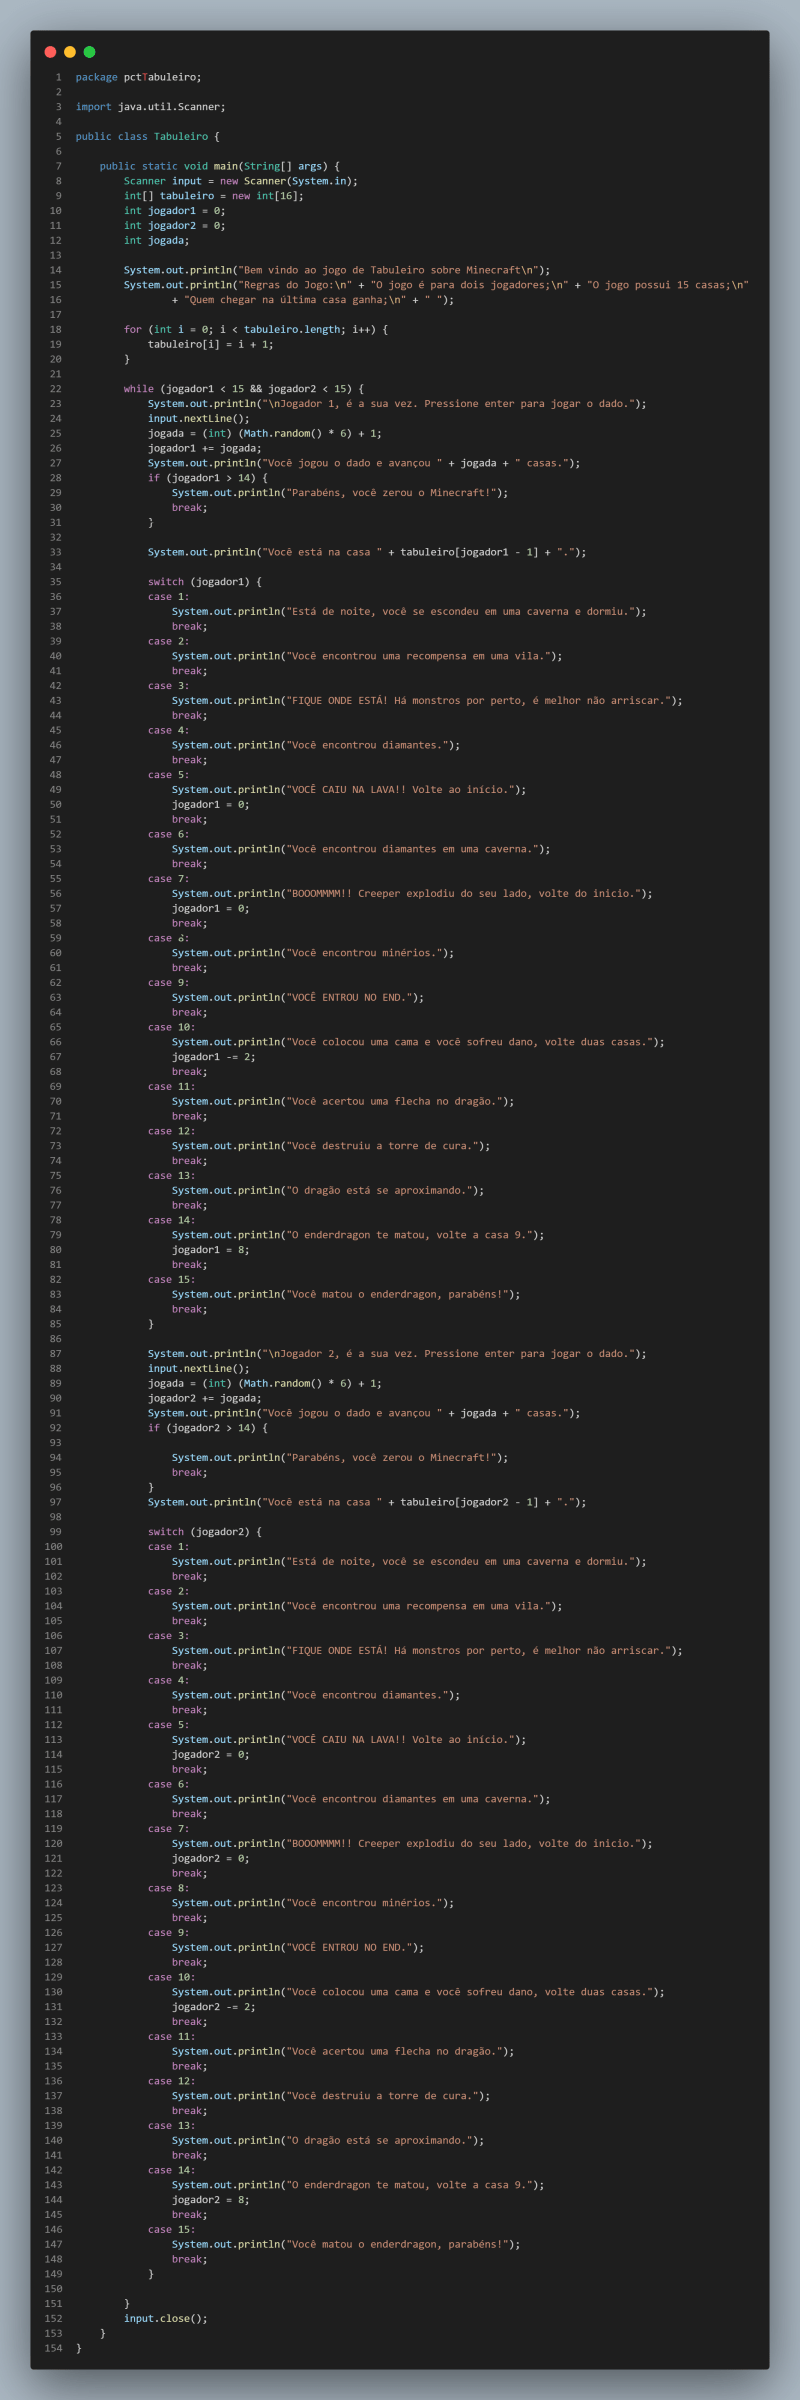
Task: Click line number 22 in the gutter
Action: (56, 389)
